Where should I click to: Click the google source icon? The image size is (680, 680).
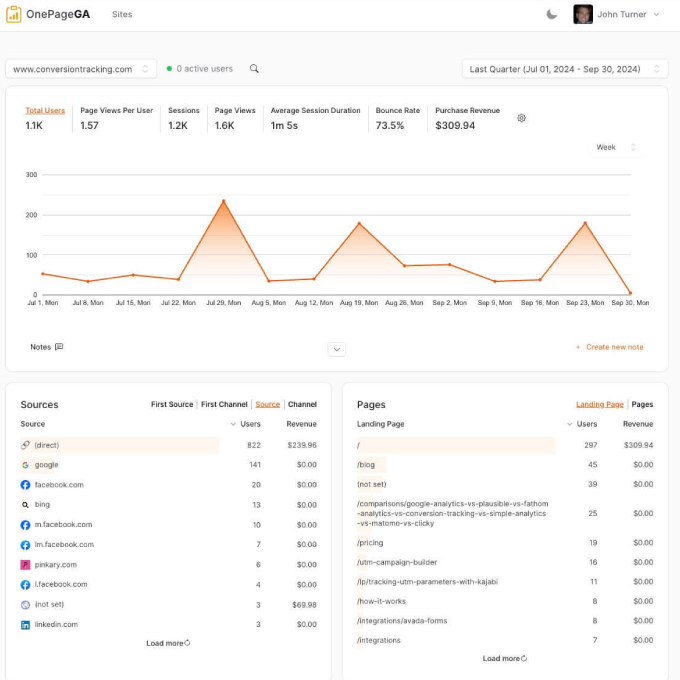(x=25, y=465)
